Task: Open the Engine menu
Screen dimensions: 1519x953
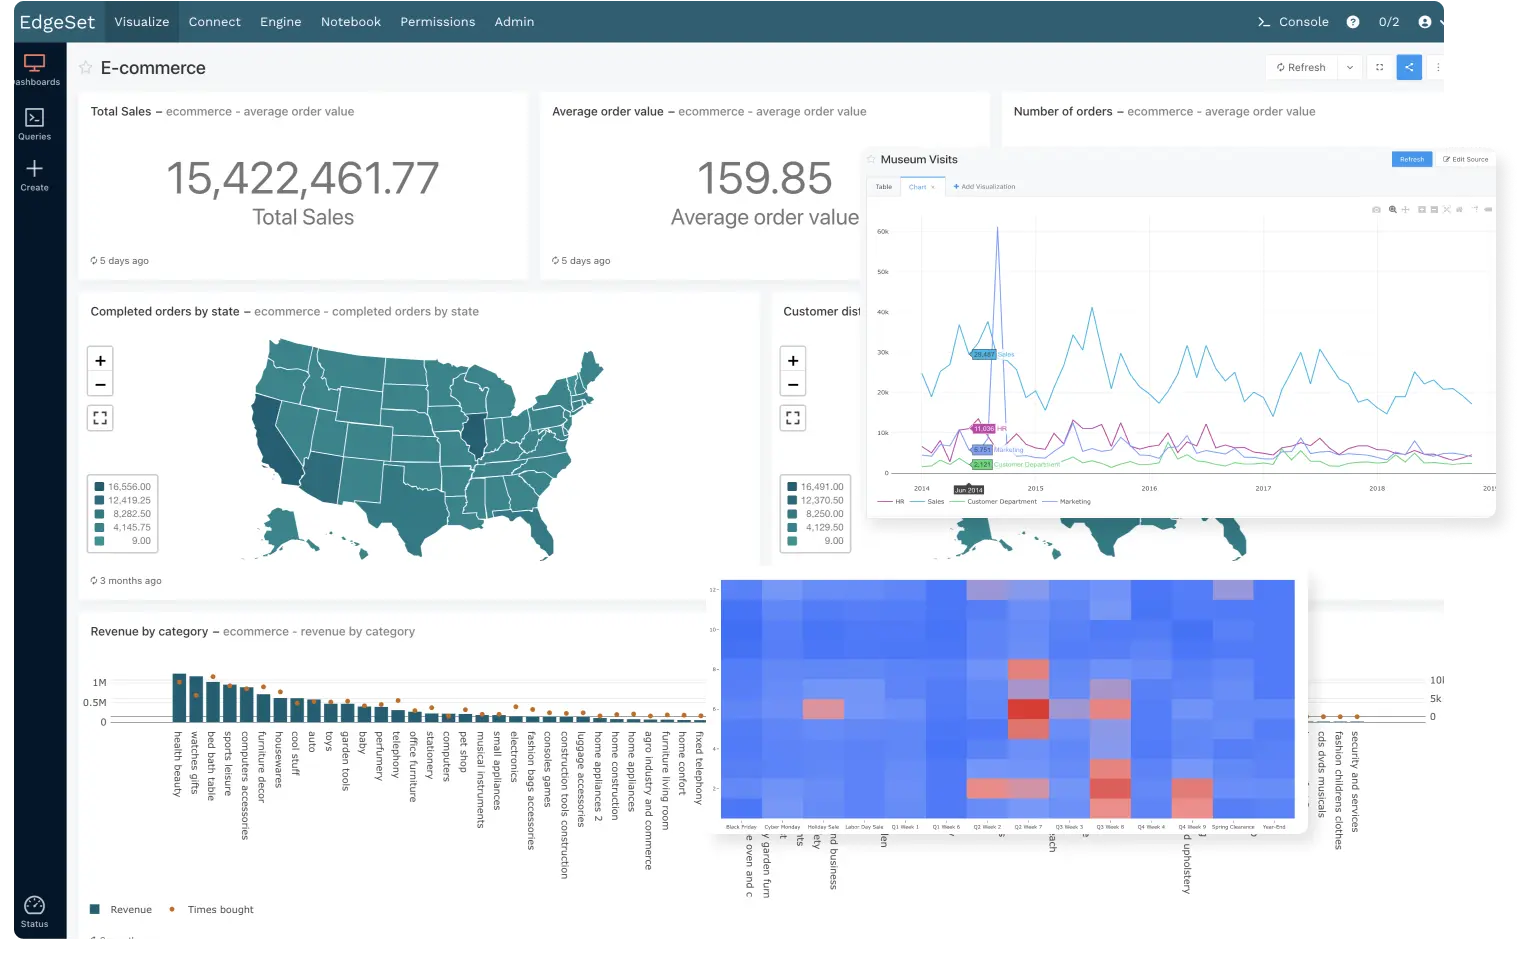Action: [x=281, y=22]
